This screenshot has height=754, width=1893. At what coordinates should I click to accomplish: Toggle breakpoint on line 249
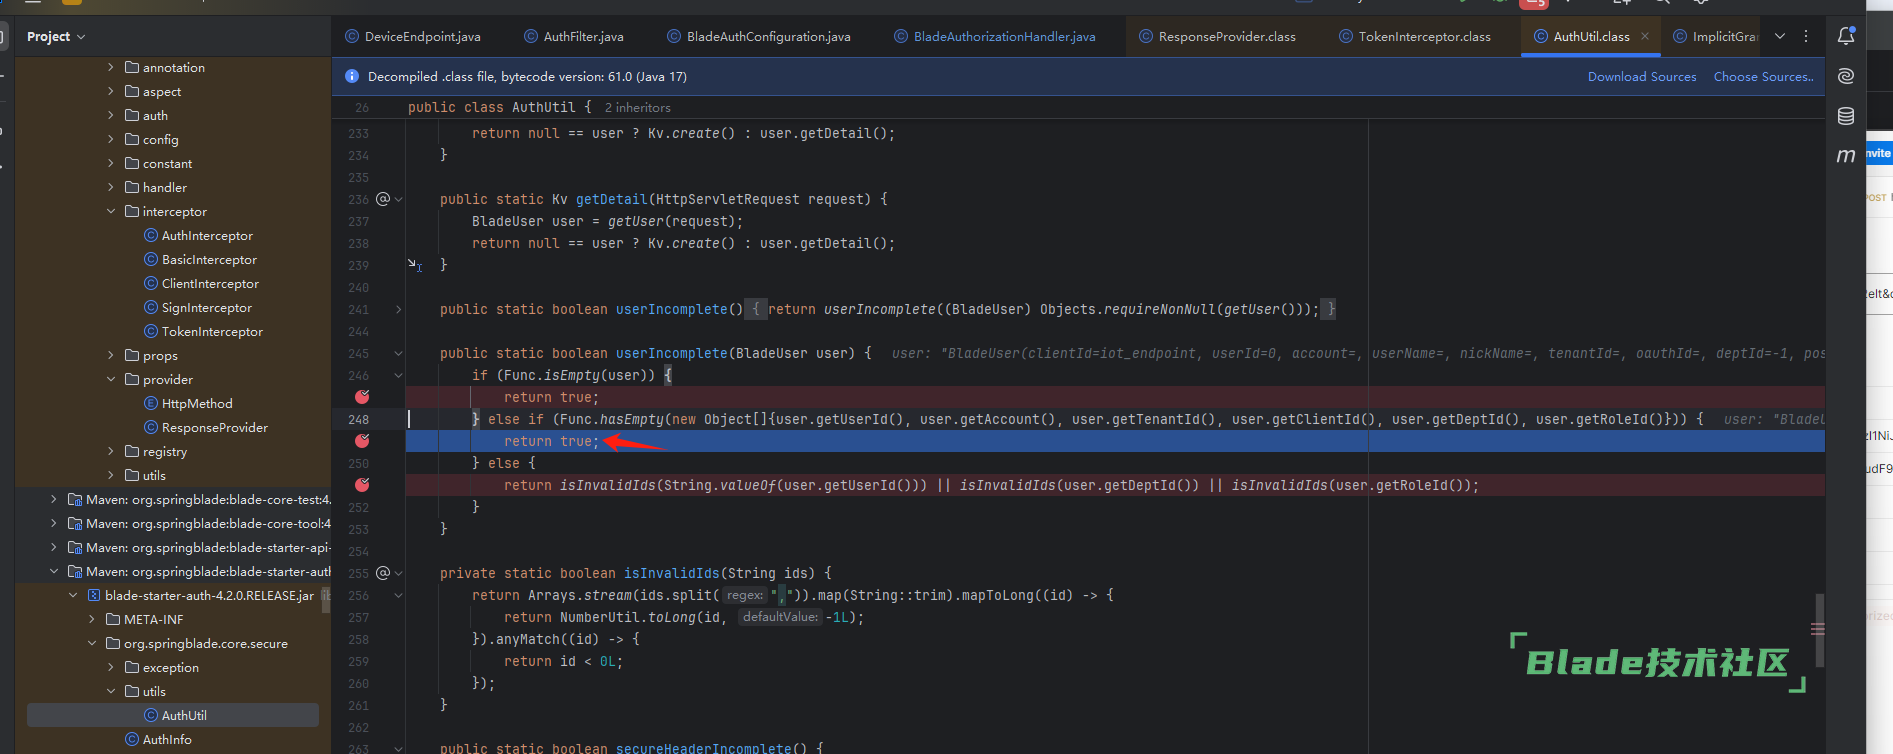click(362, 441)
